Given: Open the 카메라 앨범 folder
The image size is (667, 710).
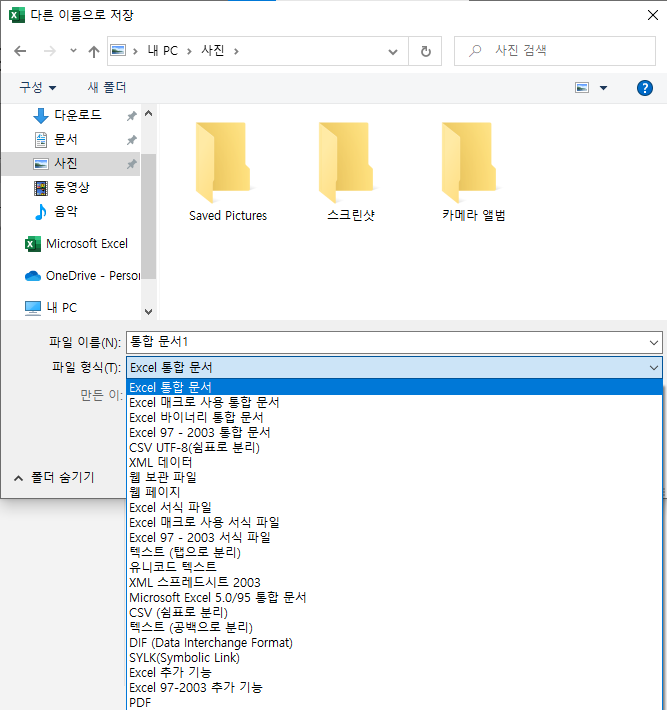Looking at the screenshot, I should (474, 172).
